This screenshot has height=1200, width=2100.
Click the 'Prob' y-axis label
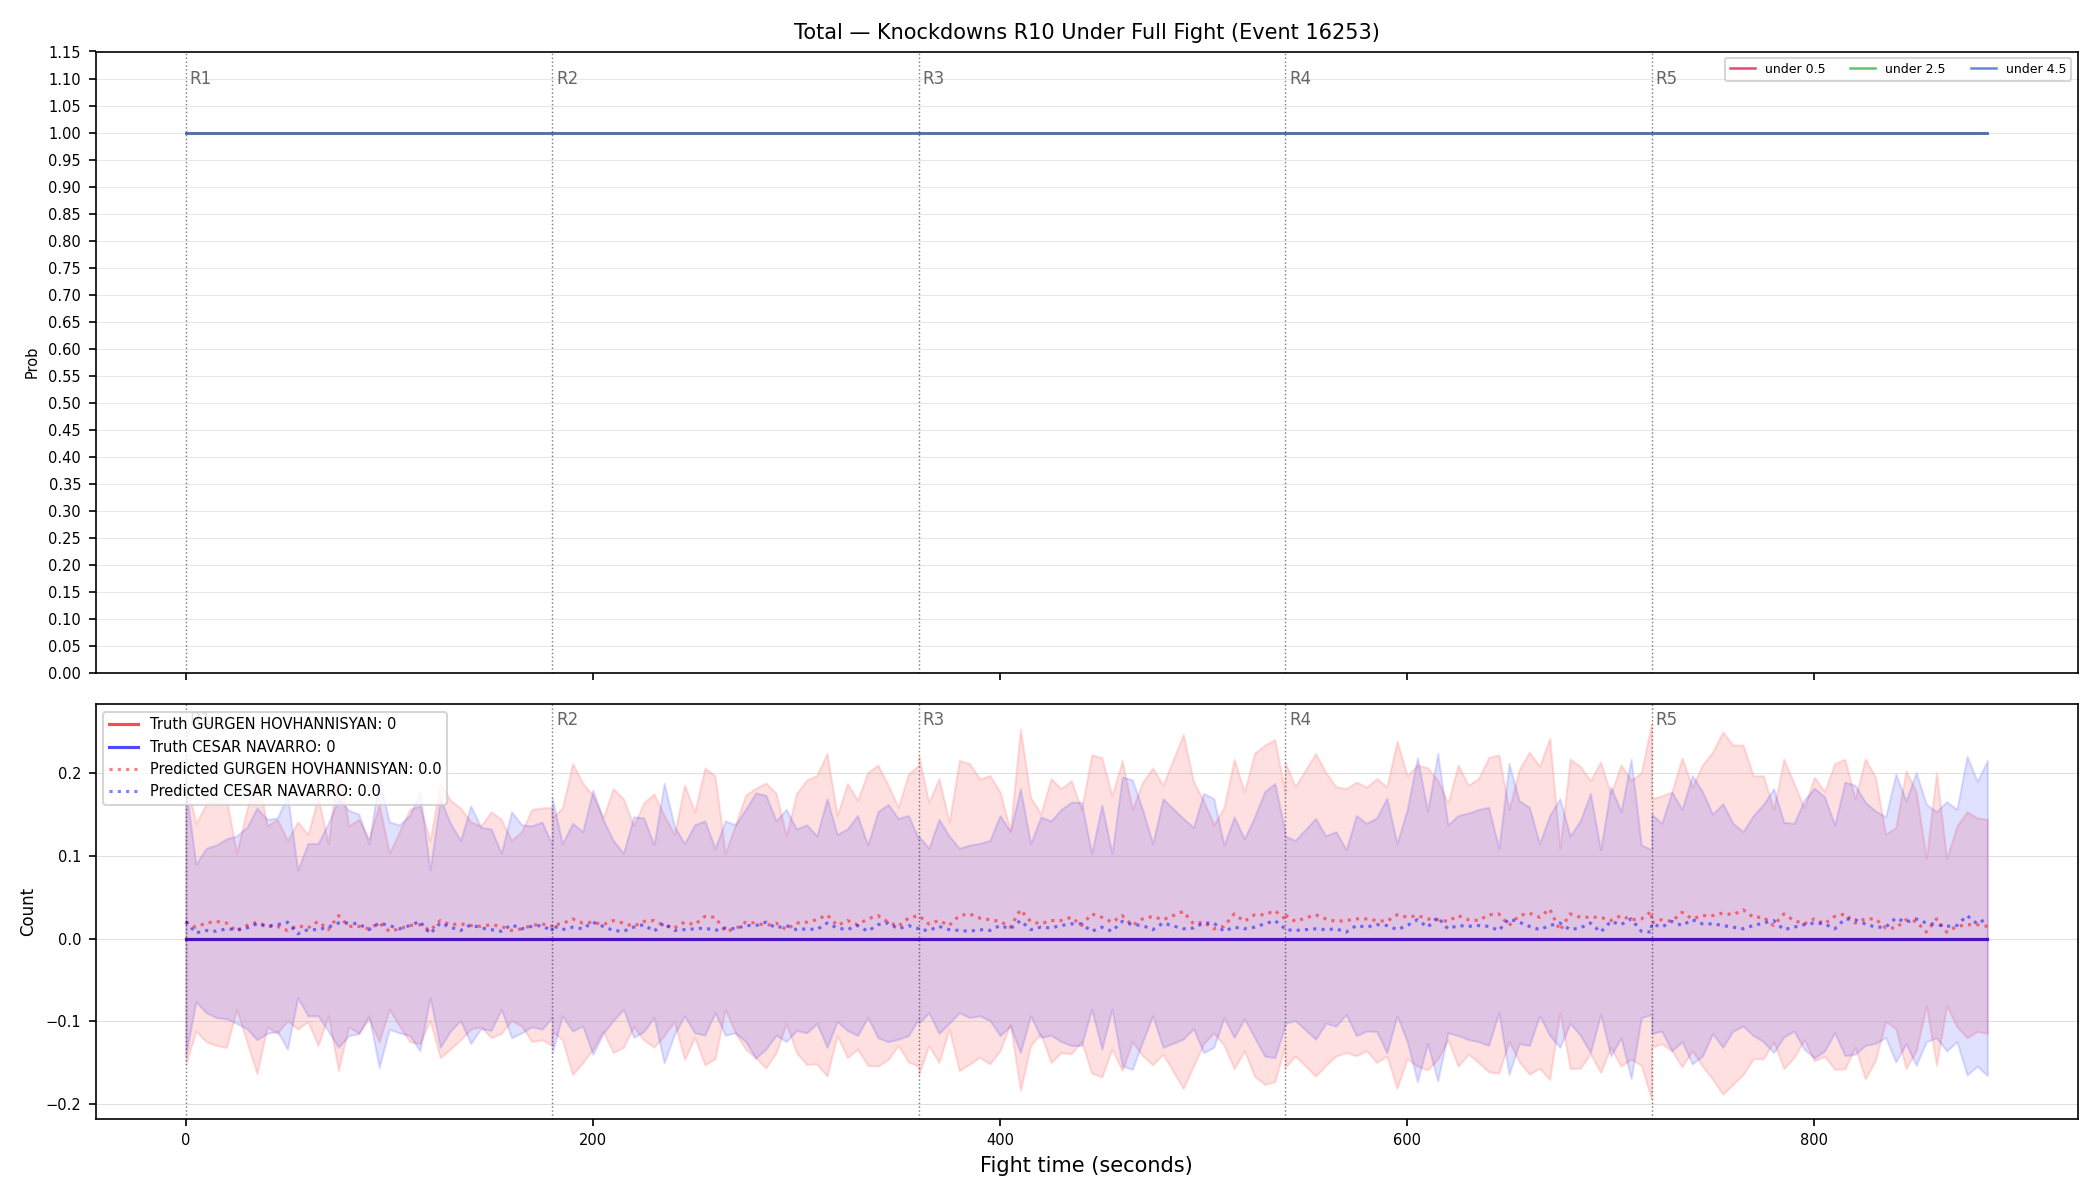tap(31, 363)
